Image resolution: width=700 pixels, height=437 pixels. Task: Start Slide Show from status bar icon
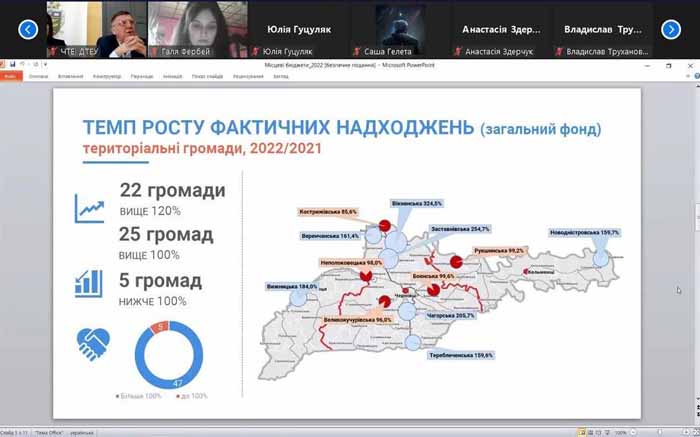point(608,433)
